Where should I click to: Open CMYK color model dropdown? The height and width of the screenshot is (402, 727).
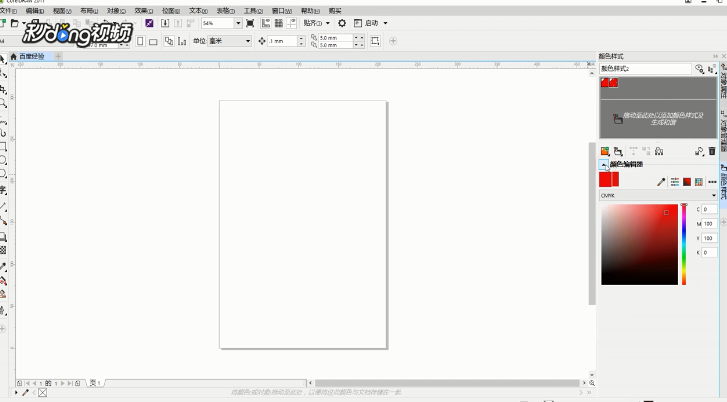658,195
